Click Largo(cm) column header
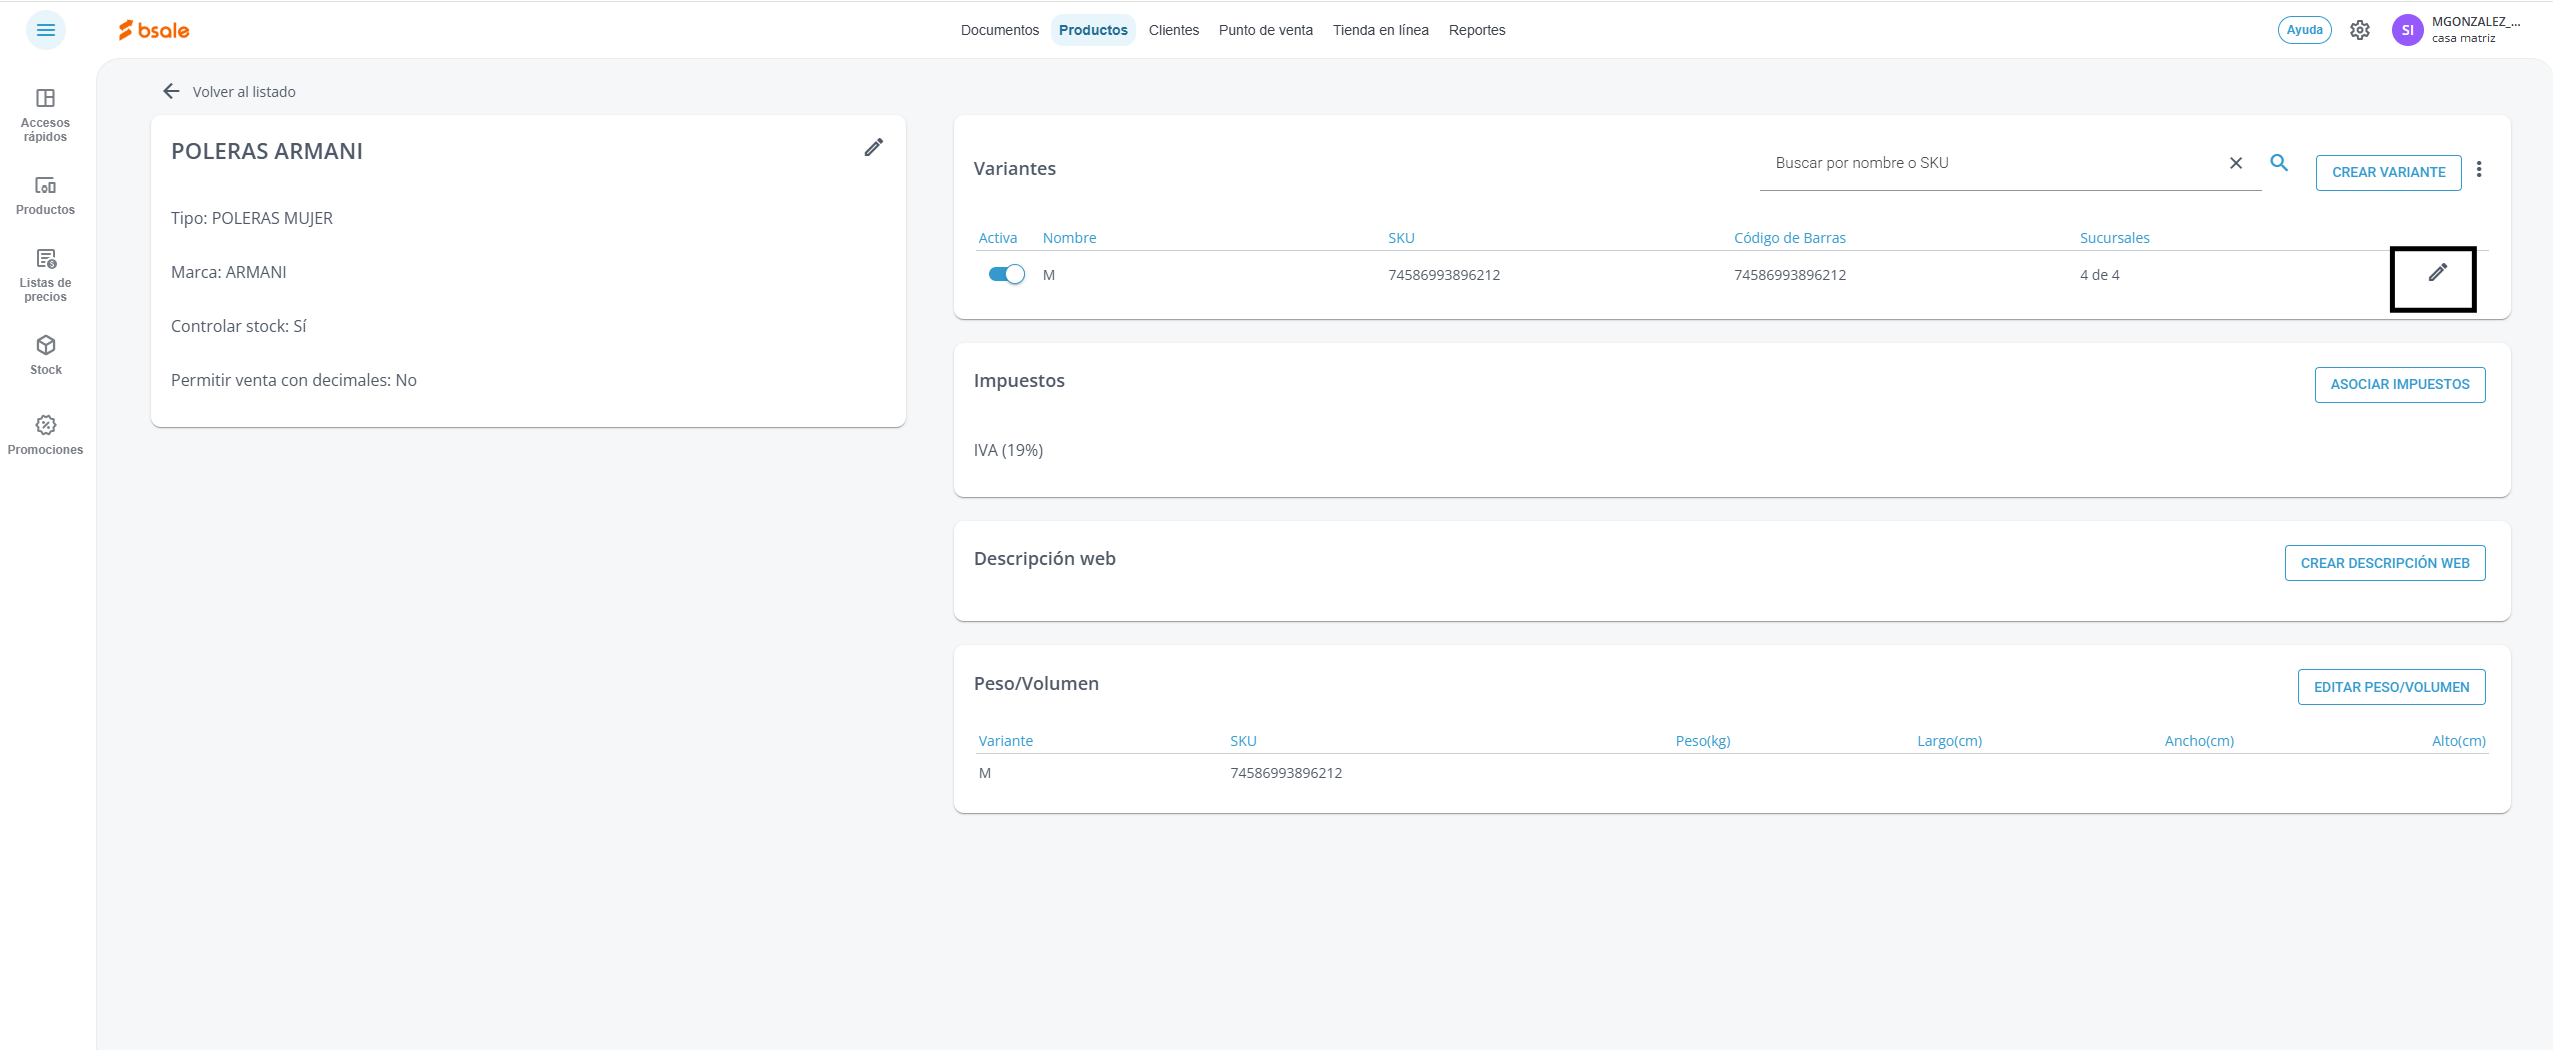2553x1050 pixels. [1949, 741]
